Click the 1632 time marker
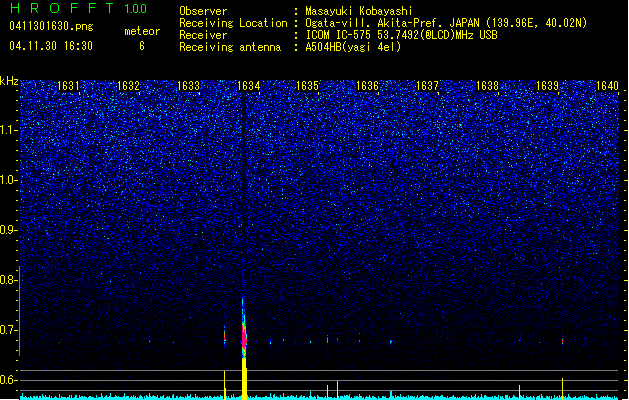Viewport: 629px width, 400px height. tap(128, 86)
